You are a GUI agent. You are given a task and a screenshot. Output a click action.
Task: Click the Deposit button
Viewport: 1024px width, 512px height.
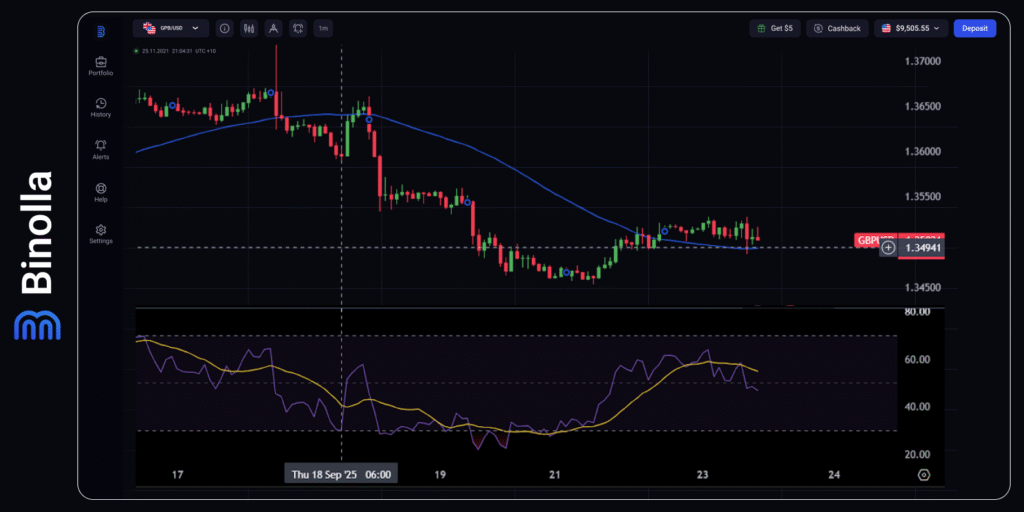tap(974, 29)
